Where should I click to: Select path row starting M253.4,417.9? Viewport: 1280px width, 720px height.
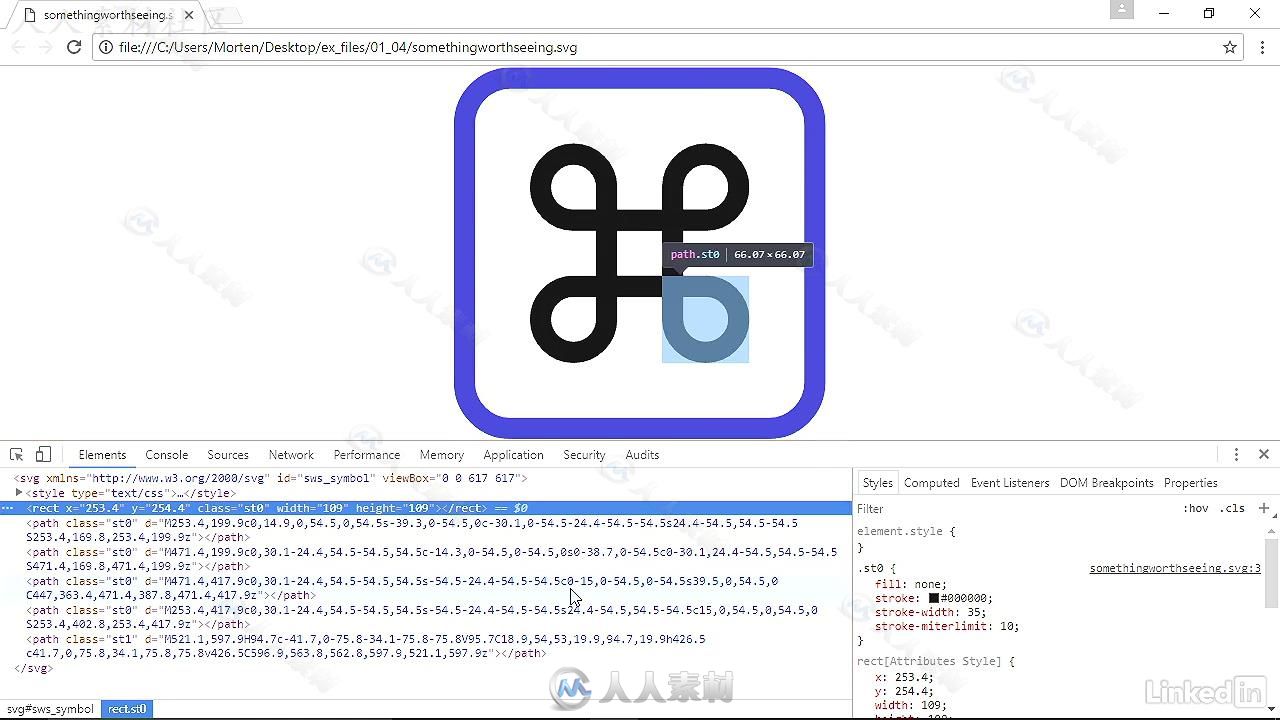426,617
